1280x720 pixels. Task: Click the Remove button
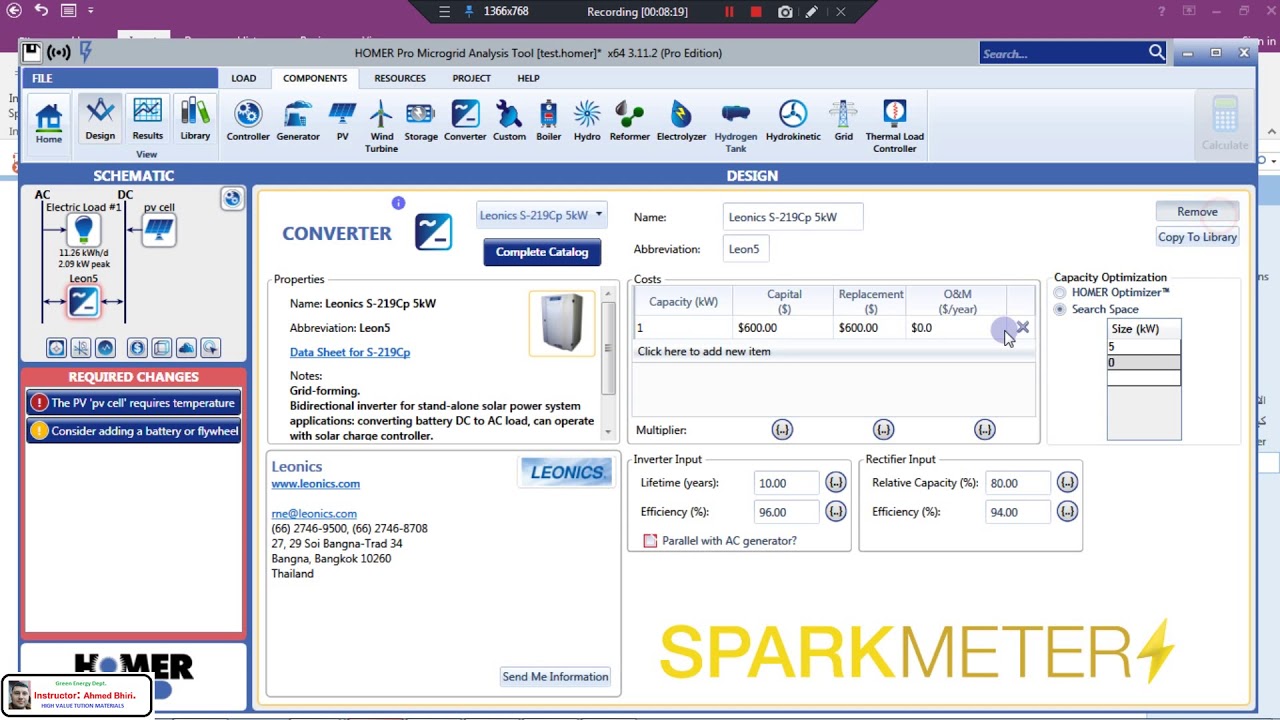[1197, 211]
